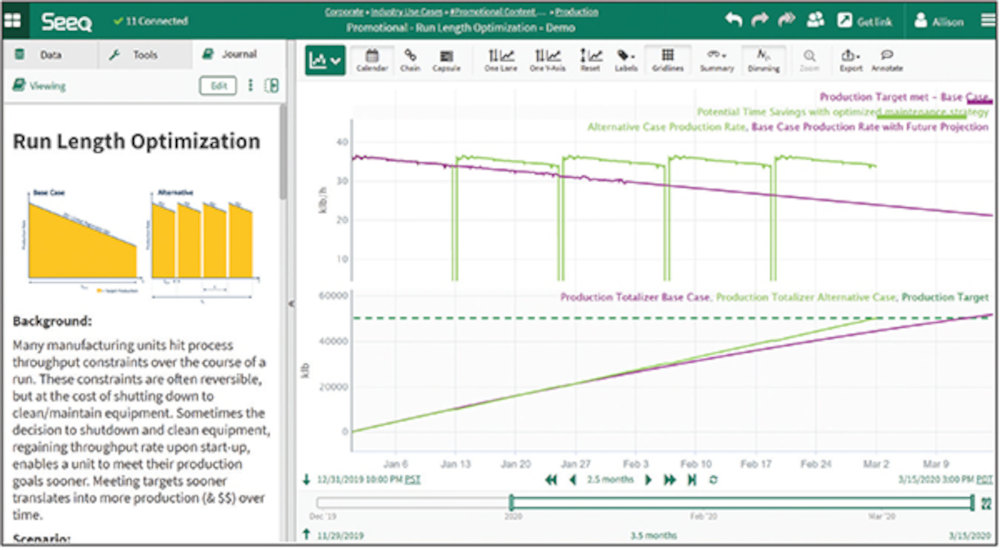Click the redo arrow in header
This screenshot has width=1000, height=550.
[x=760, y=20]
